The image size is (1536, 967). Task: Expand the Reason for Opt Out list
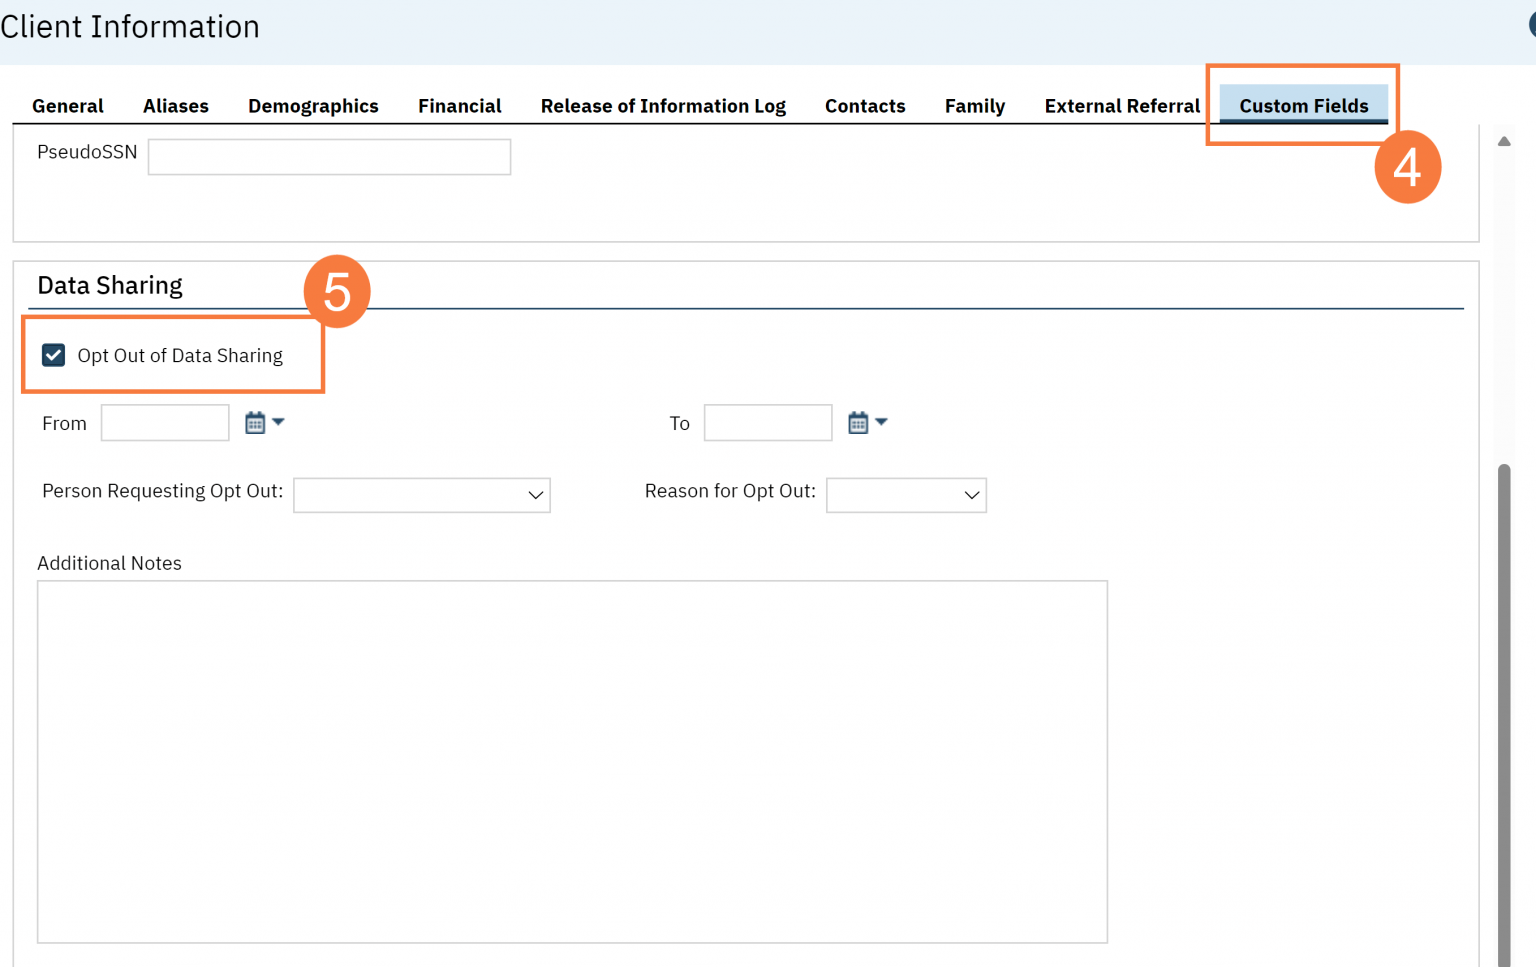[x=969, y=495]
